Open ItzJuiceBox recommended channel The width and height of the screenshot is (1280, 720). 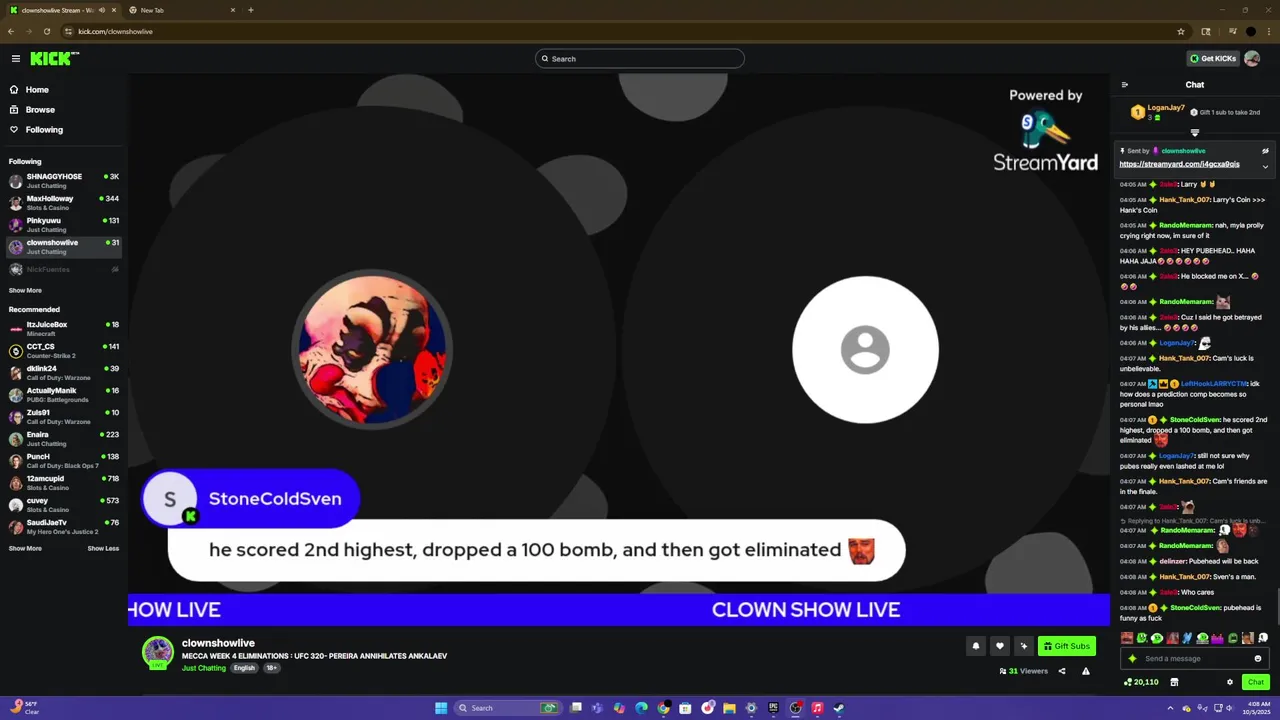pos(64,329)
